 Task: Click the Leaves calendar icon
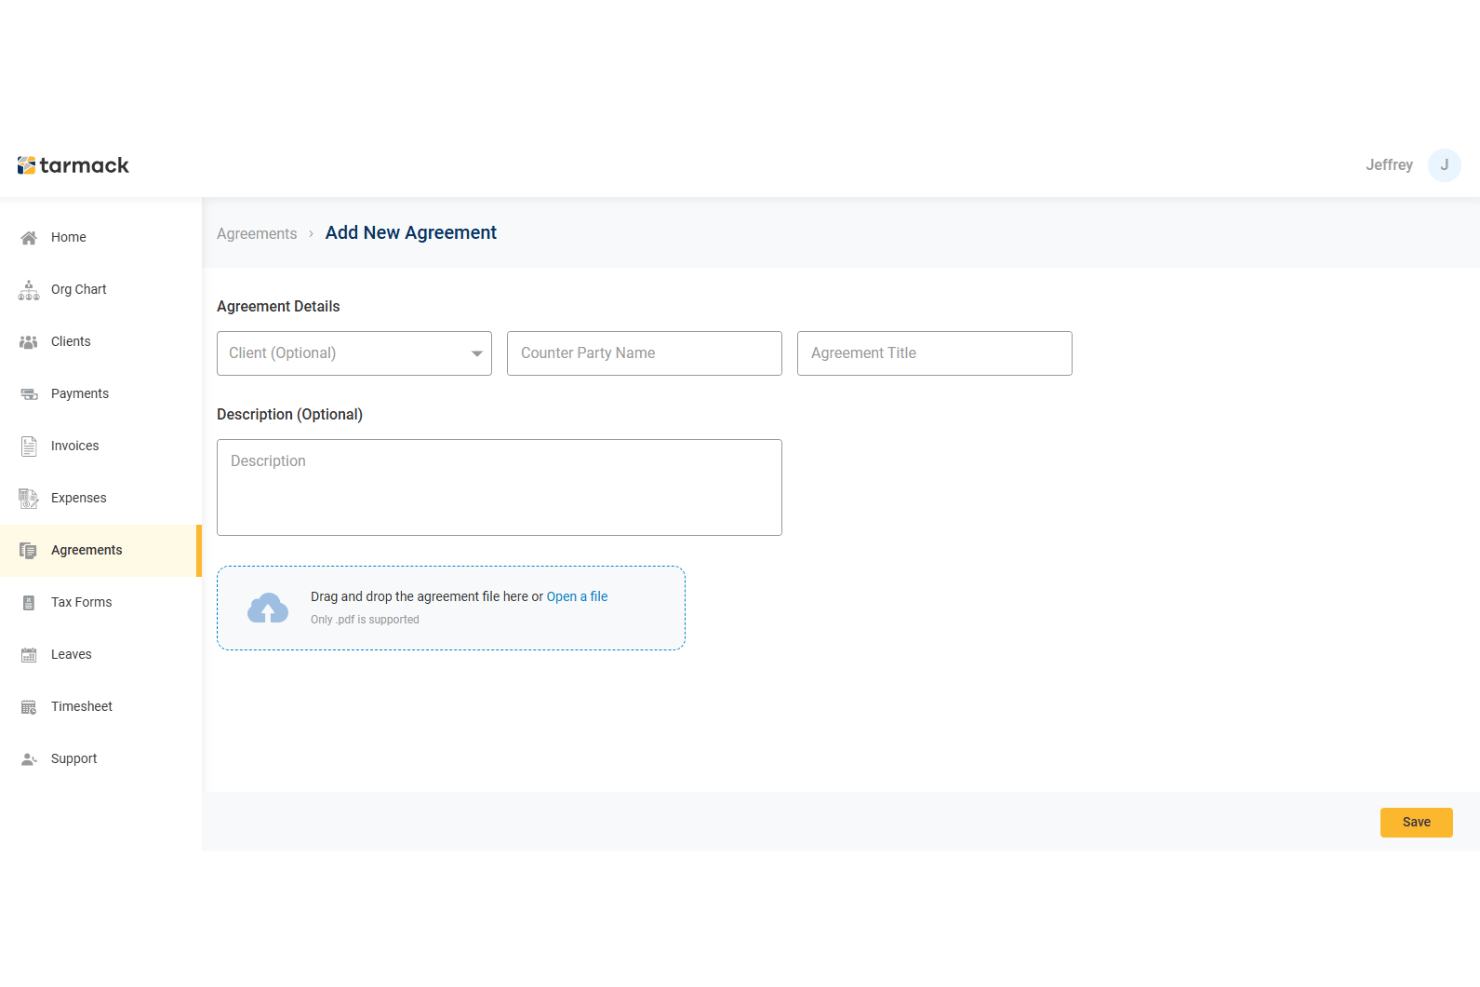coord(29,655)
